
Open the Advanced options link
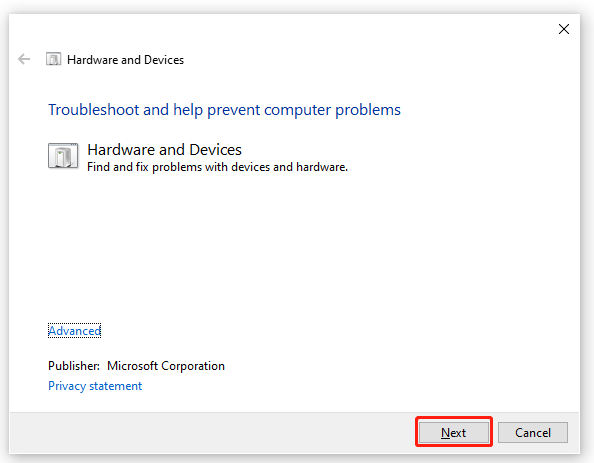pyautogui.click(x=75, y=331)
